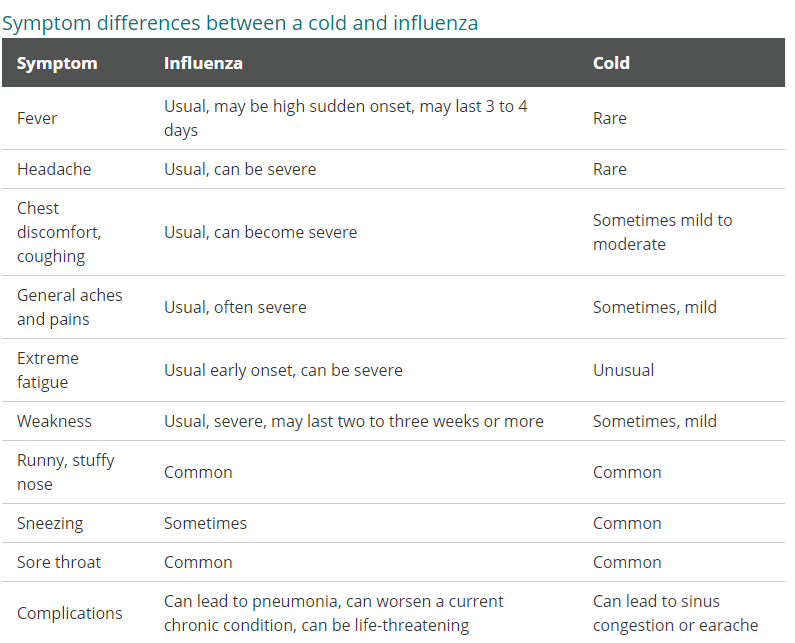This screenshot has width=795, height=643.
Task: Click the Complications row label
Action: [69, 613]
